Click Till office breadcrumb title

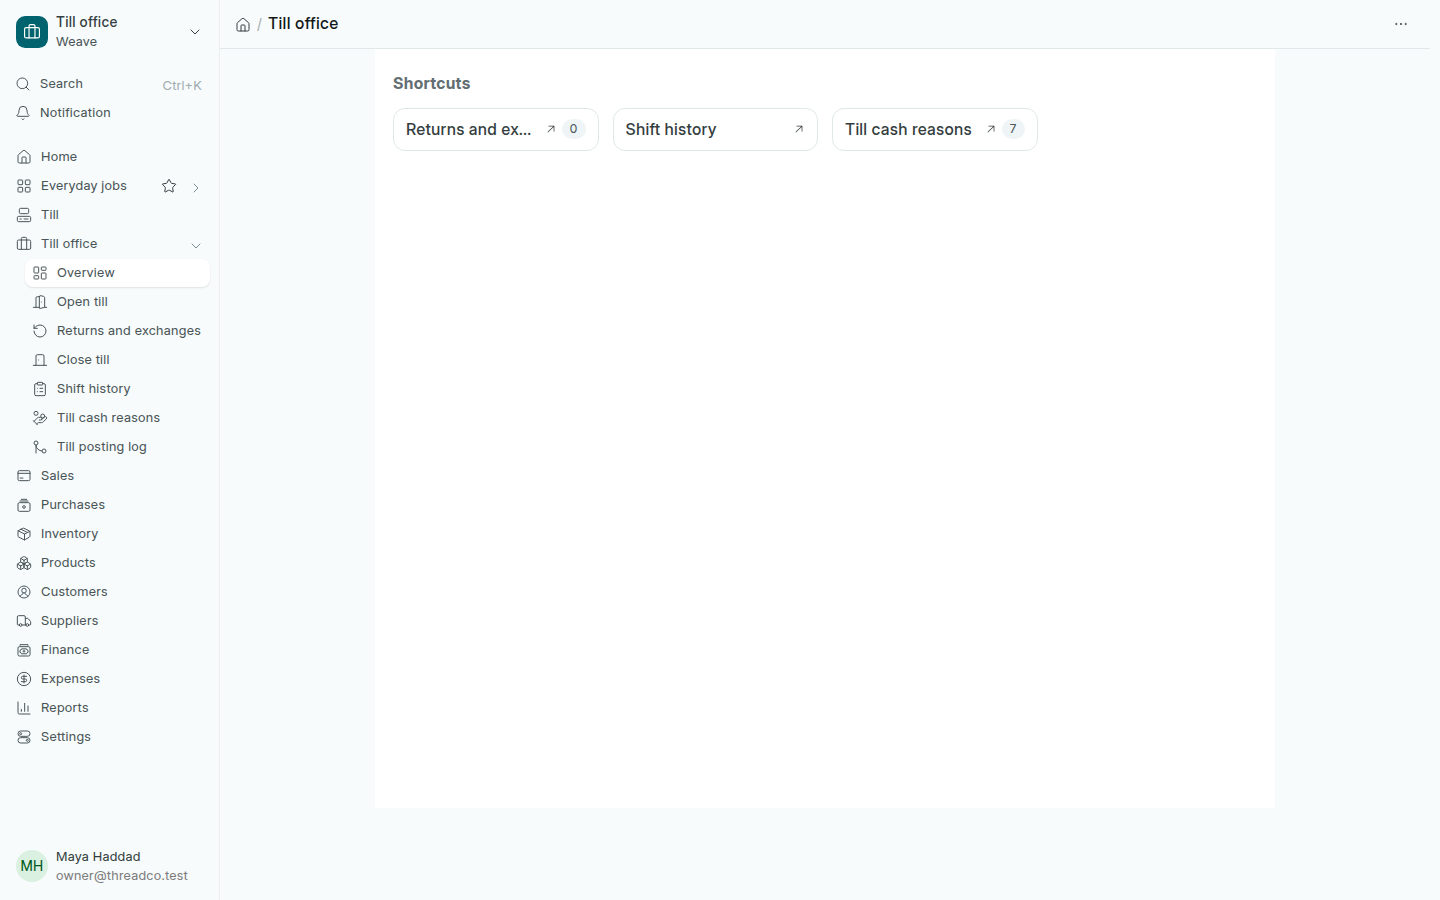coord(303,23)
